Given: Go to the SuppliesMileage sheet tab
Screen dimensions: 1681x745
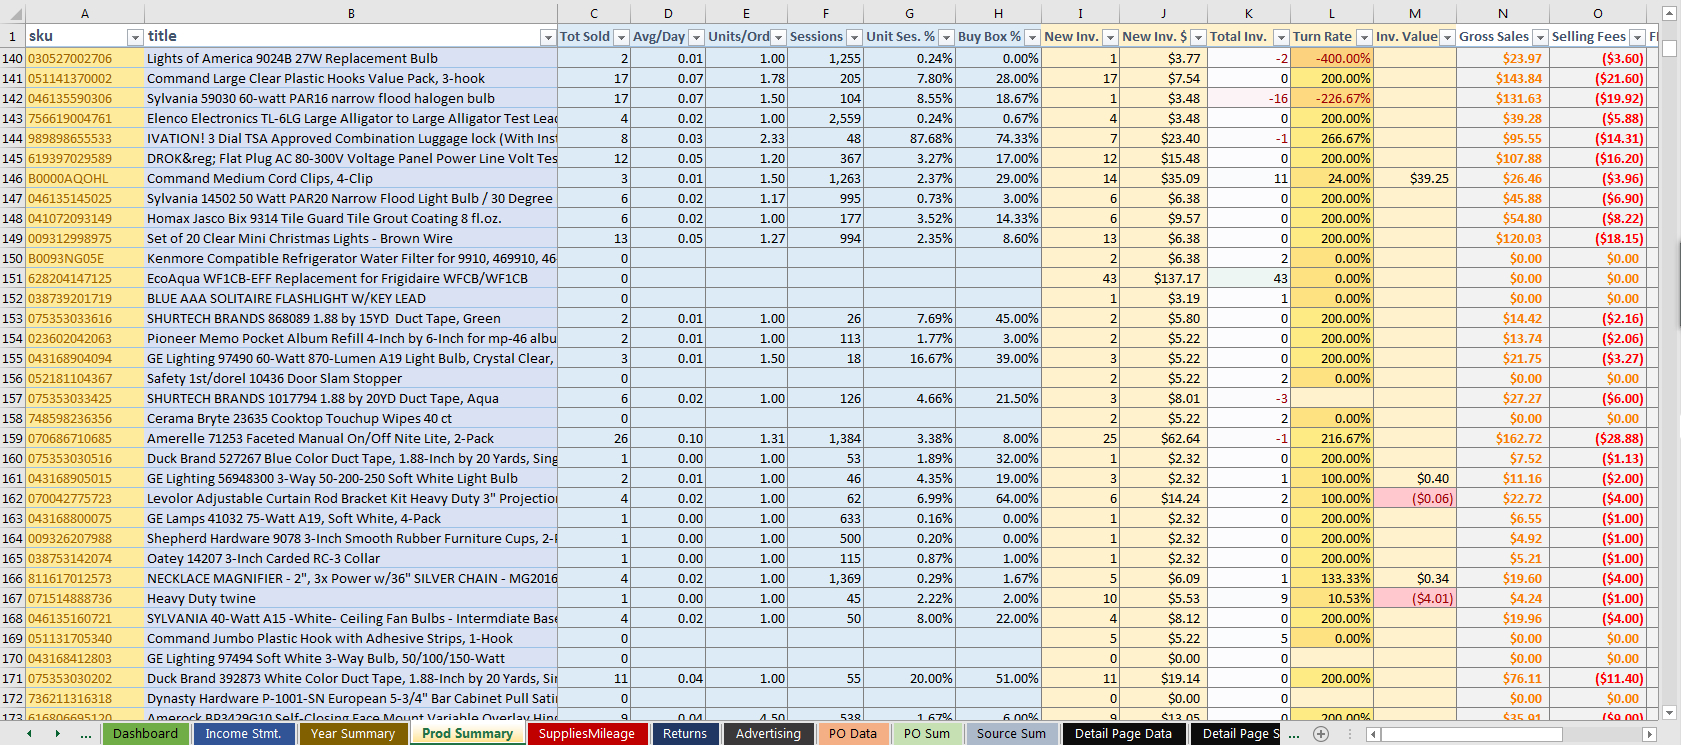Looking at the screenshot, I should pyautogui.click(x=587, y=734).
